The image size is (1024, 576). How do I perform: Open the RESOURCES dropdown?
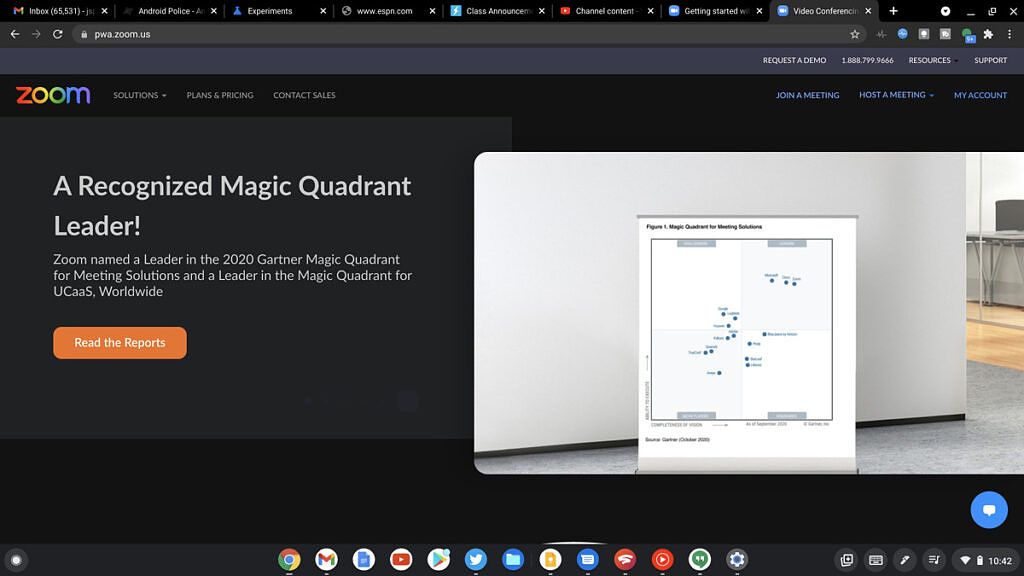click(930, 60)
